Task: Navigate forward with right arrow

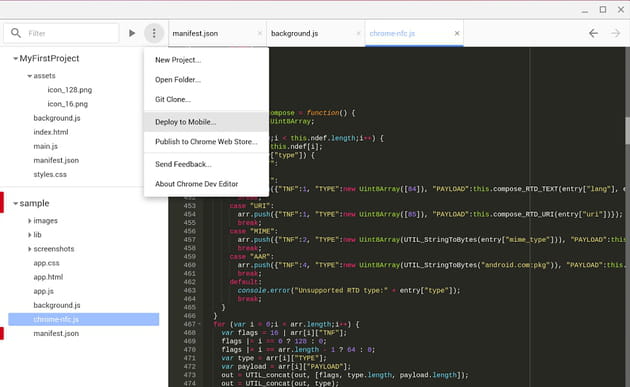Action: [615, 33]
